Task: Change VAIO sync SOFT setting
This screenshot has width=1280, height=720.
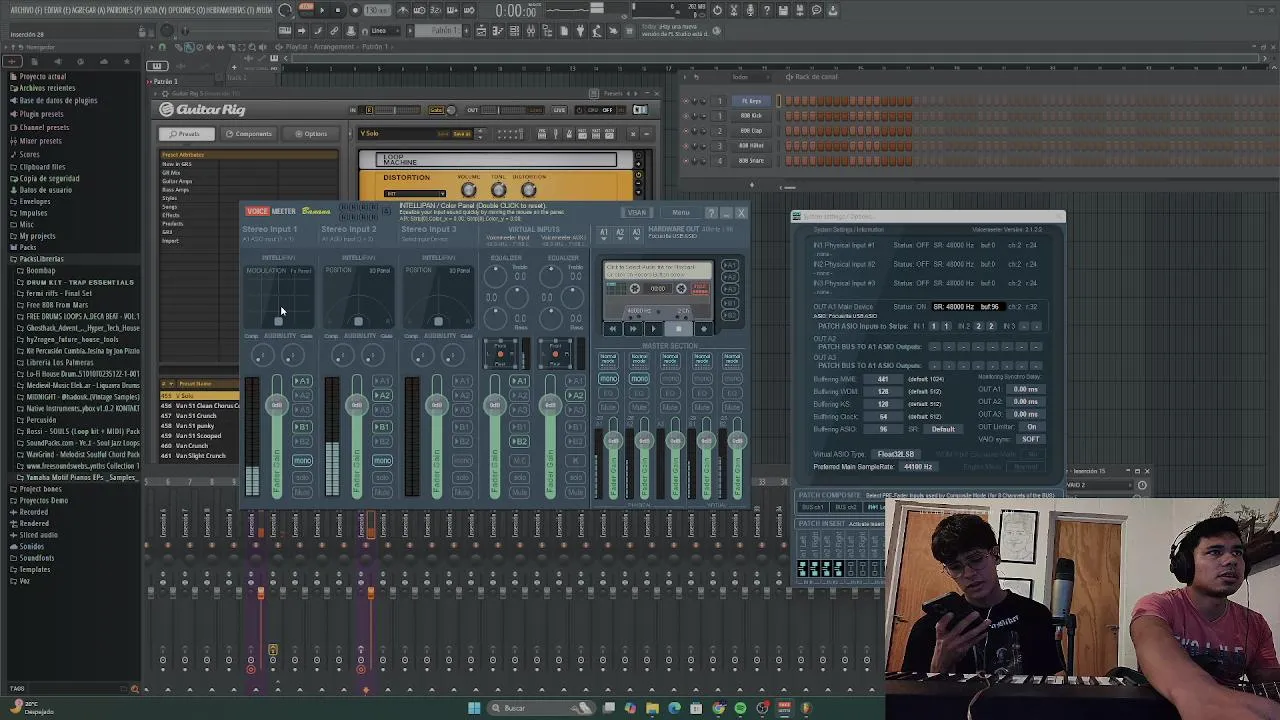Action: point(1030,439)
